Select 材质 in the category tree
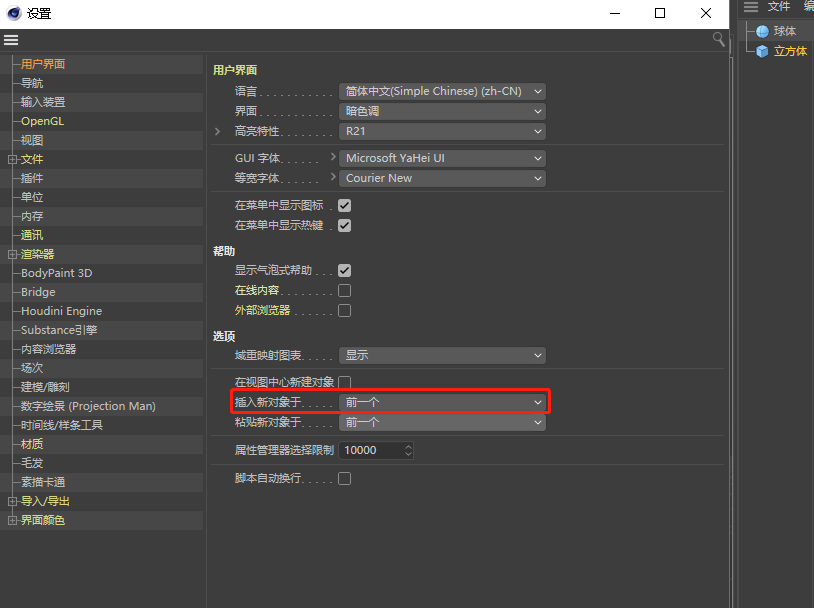This screenshot has height=608, width=814. [x=32, y=444]
